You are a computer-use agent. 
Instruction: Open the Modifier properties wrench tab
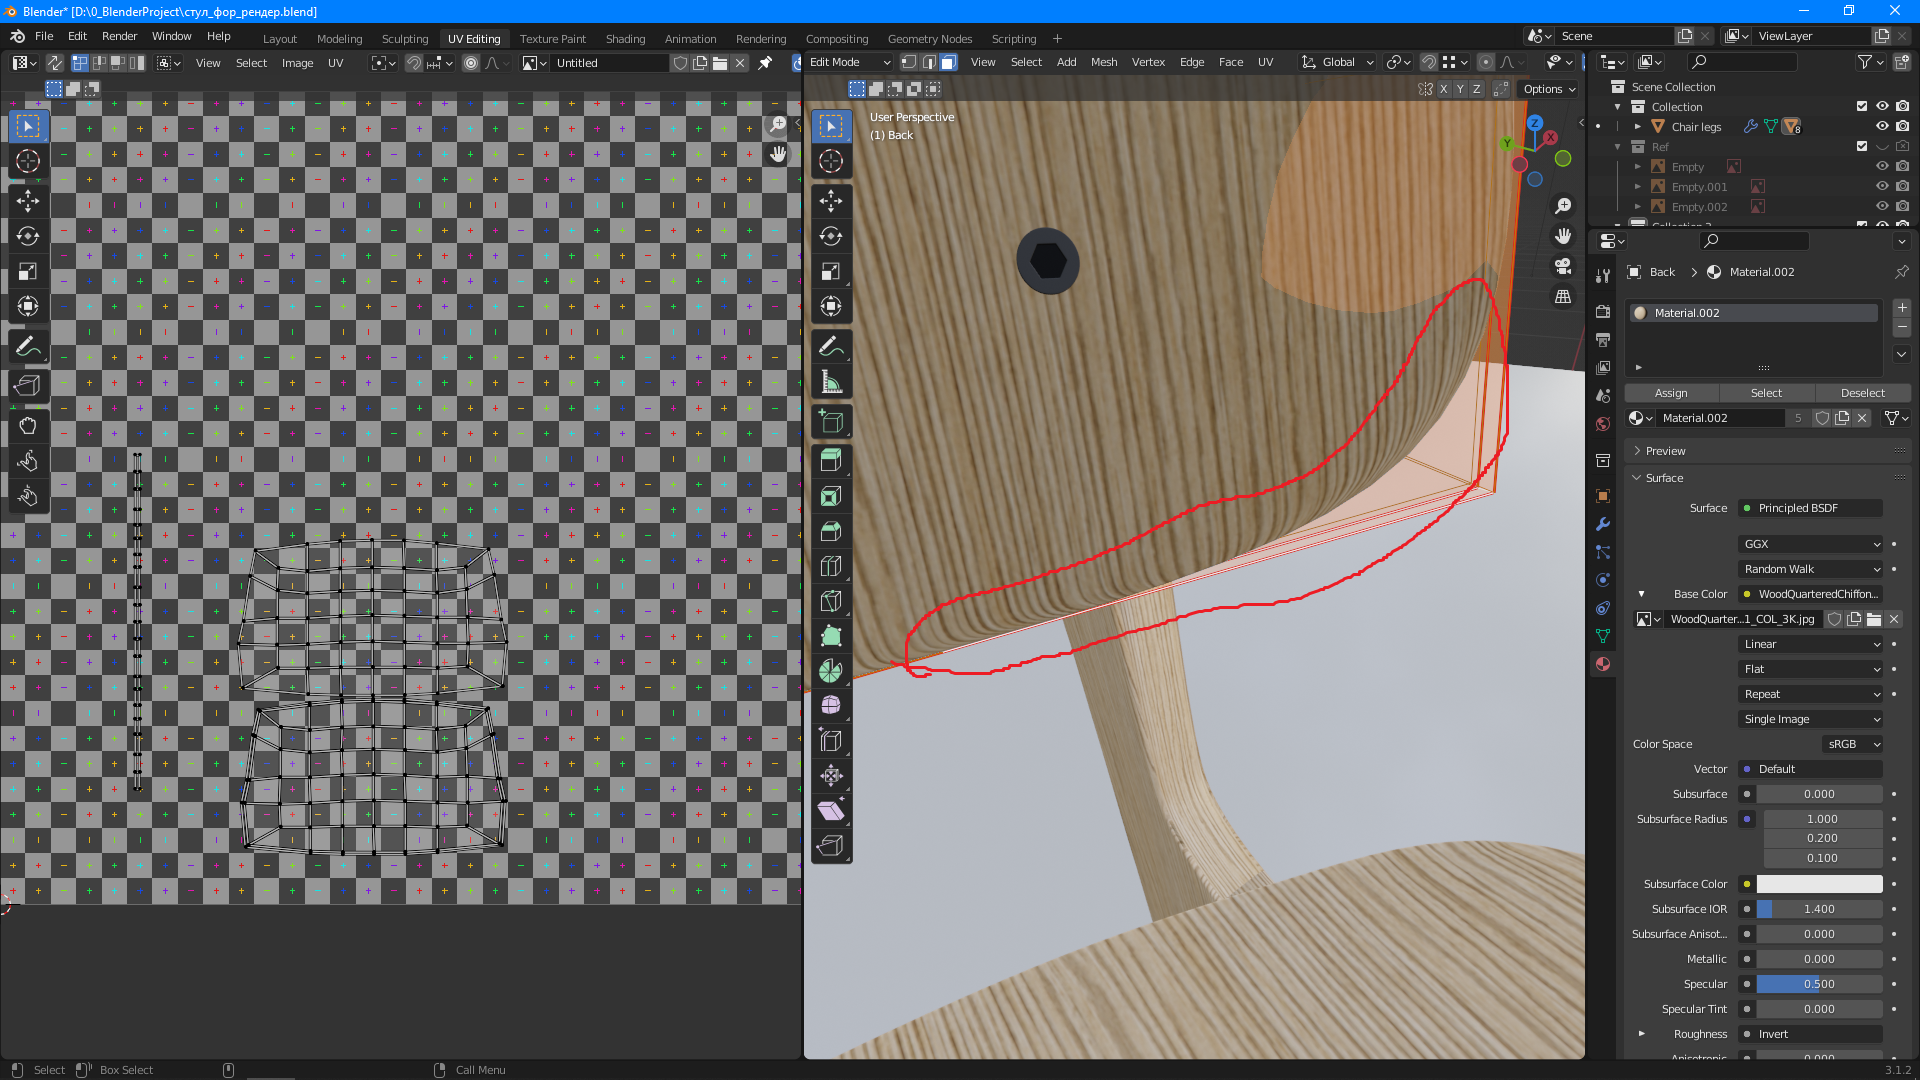[x=1603, y=524]
